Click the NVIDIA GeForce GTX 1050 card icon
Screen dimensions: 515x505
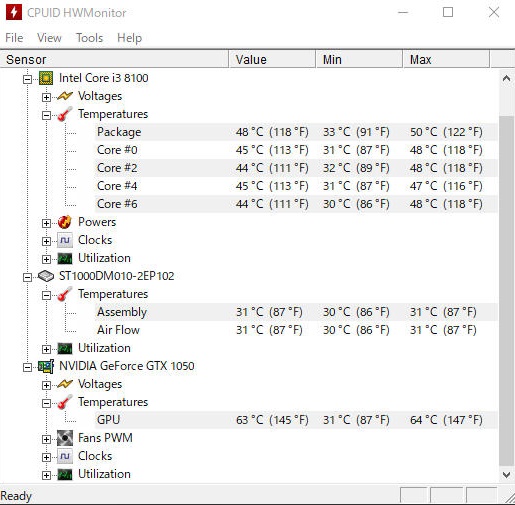[x=46, y=366]
